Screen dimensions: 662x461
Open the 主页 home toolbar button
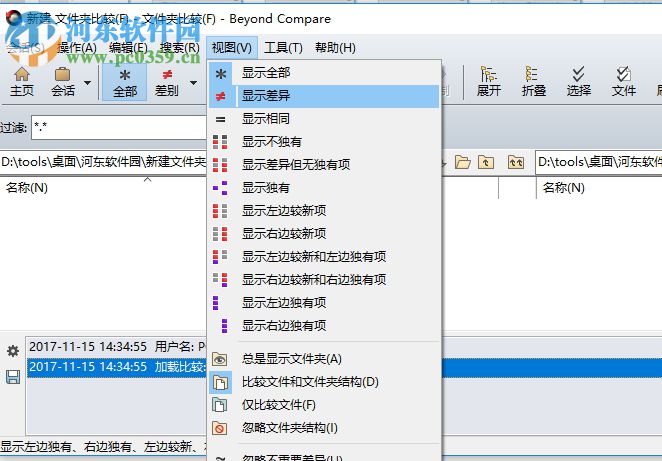(x=22, y=82)
